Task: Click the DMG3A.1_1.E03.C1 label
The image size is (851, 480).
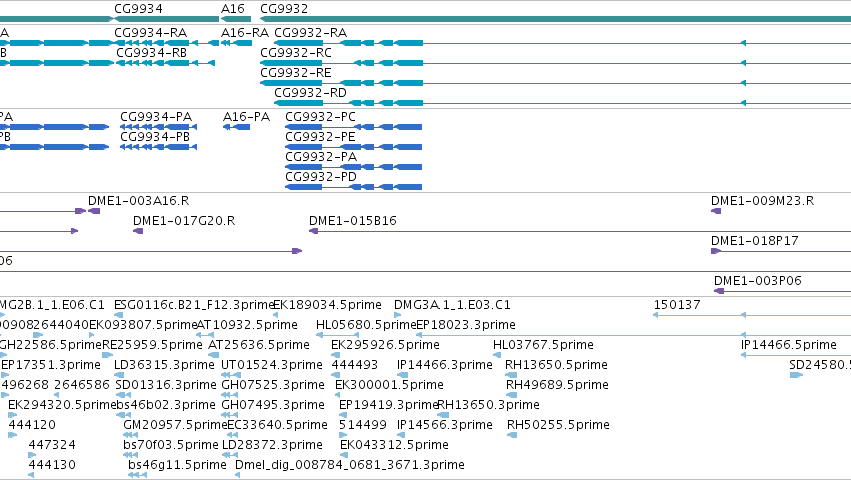Action: point(452,305)
